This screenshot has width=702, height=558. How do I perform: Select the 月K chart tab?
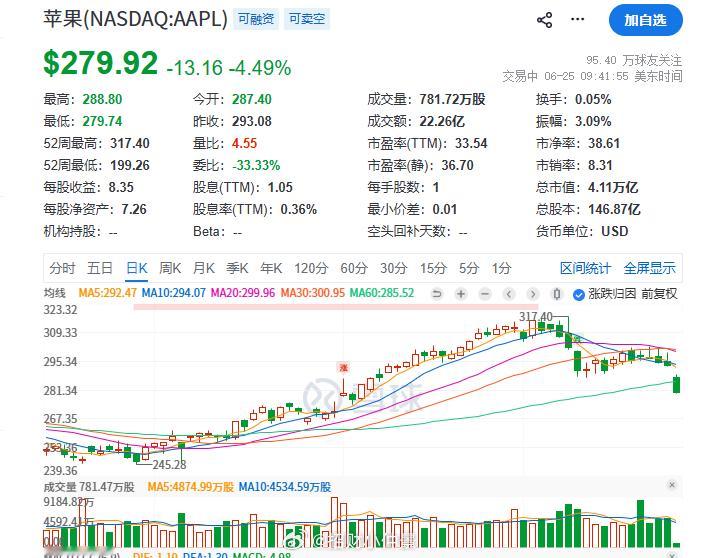pyautogui.click(x=204, y=268)
